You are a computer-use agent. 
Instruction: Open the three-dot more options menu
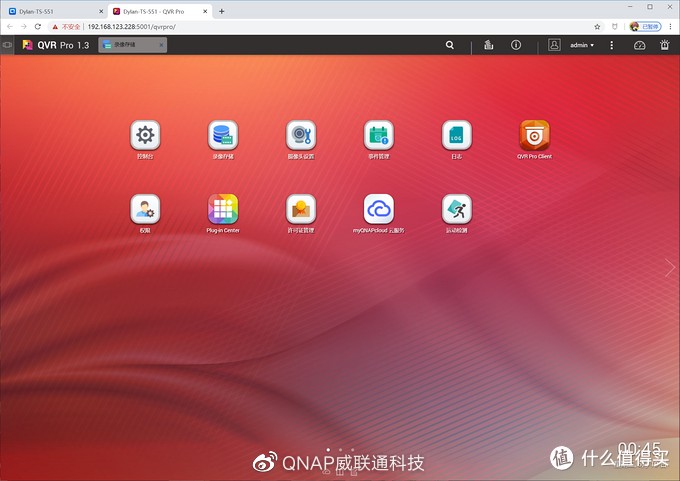click(611, 45)
